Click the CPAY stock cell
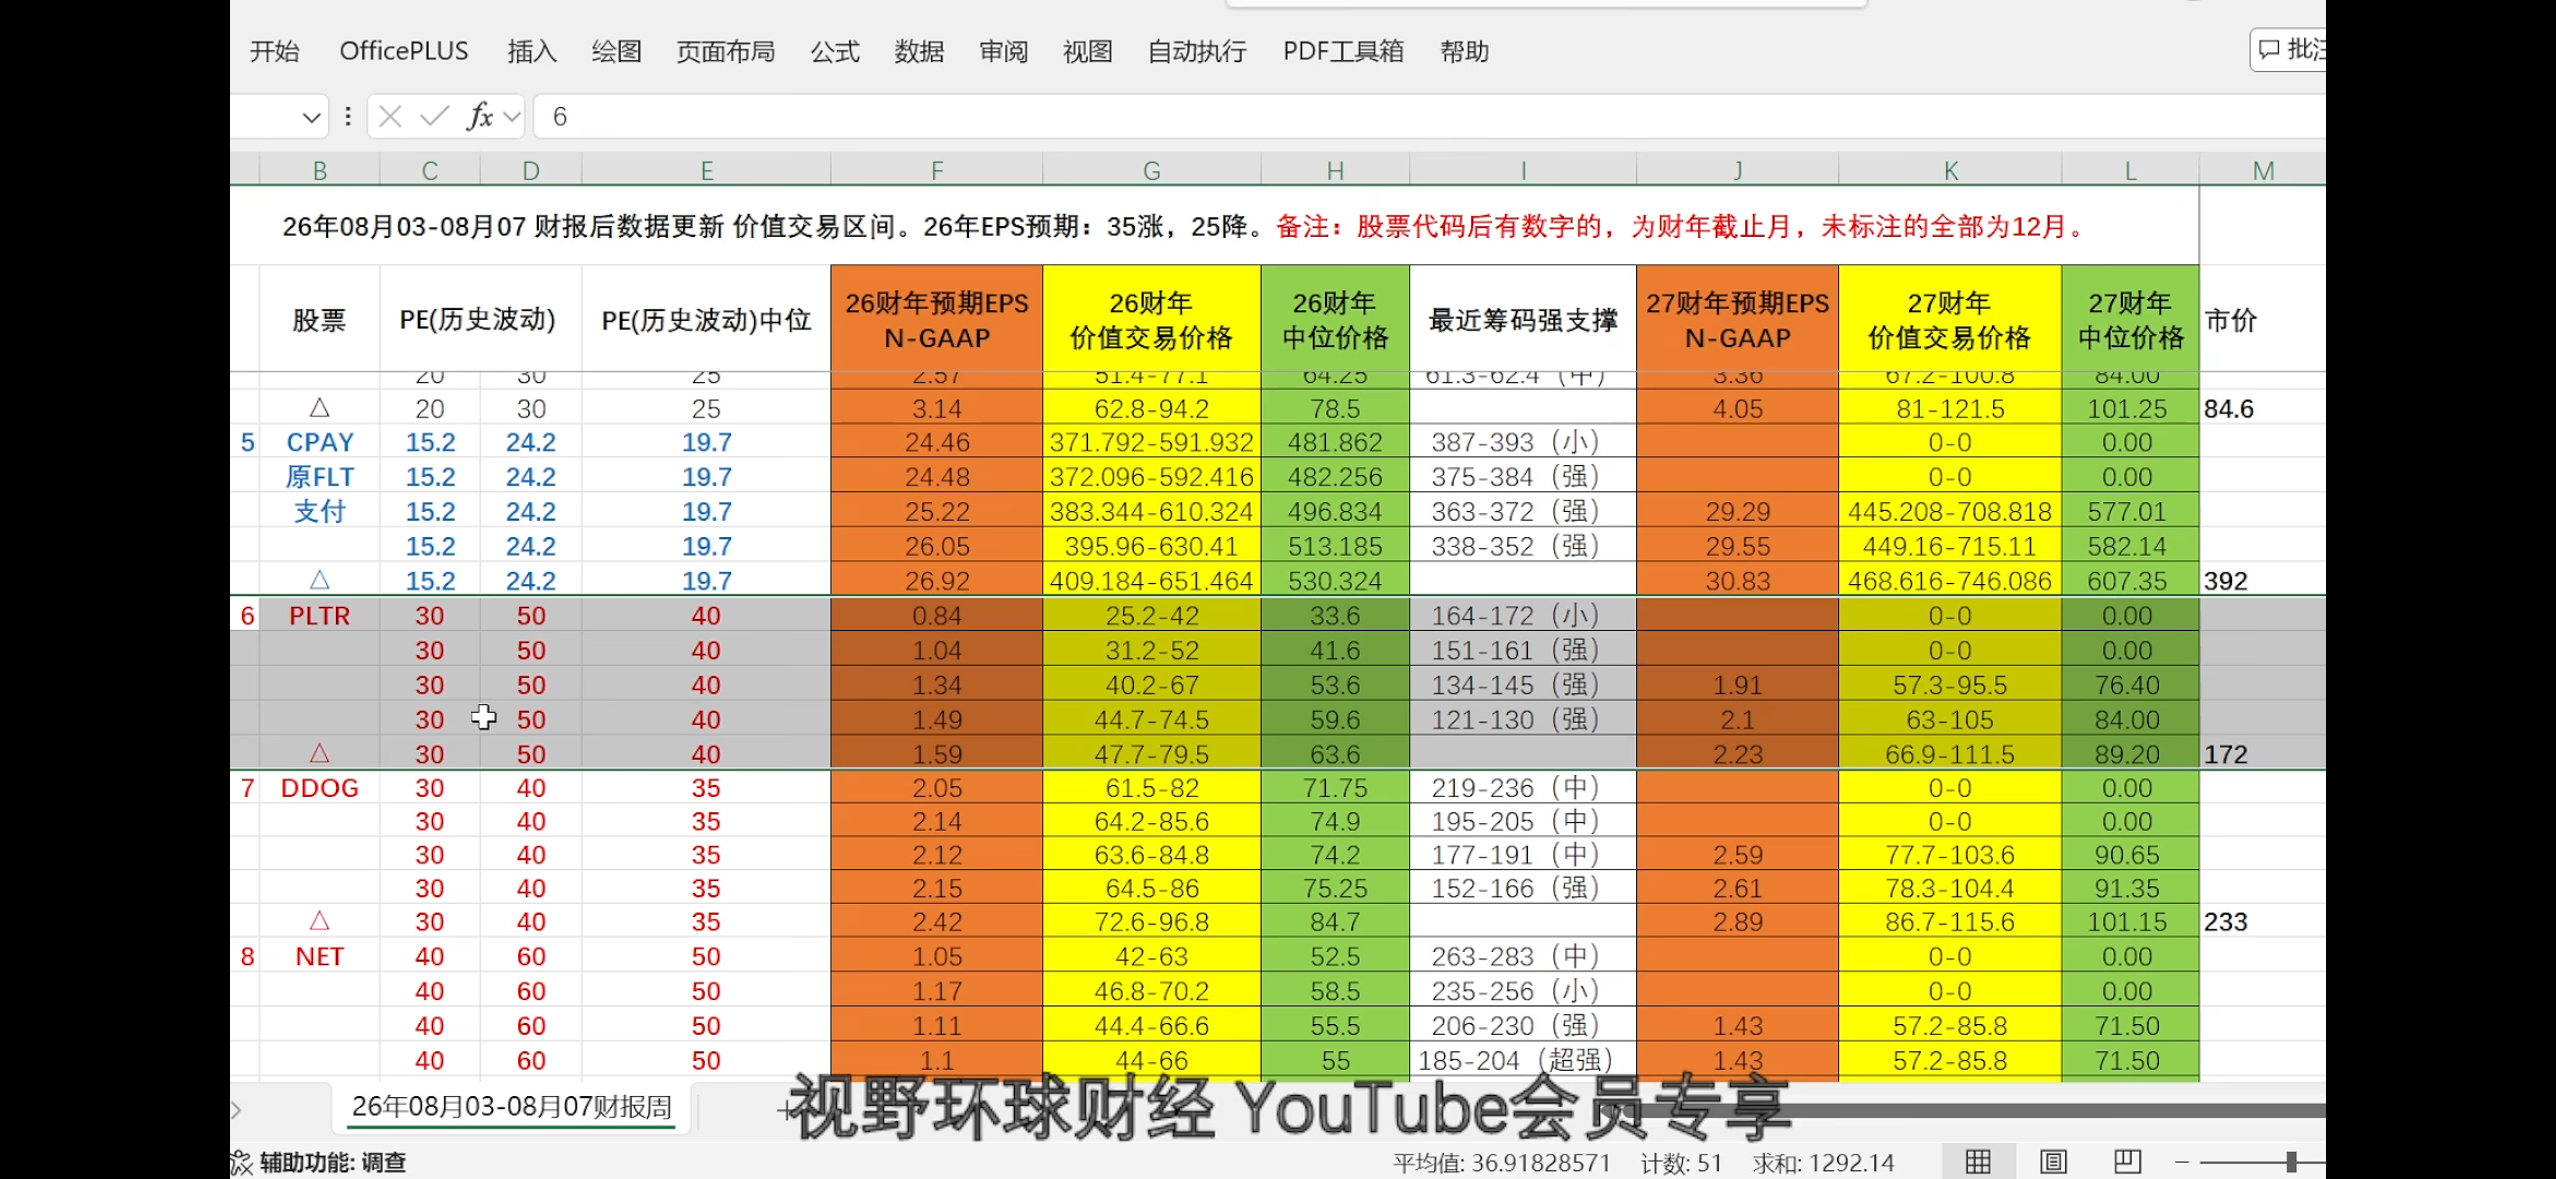Image resolution: width=2556 pixels, height=1179 pixels. tap(319, 442)
